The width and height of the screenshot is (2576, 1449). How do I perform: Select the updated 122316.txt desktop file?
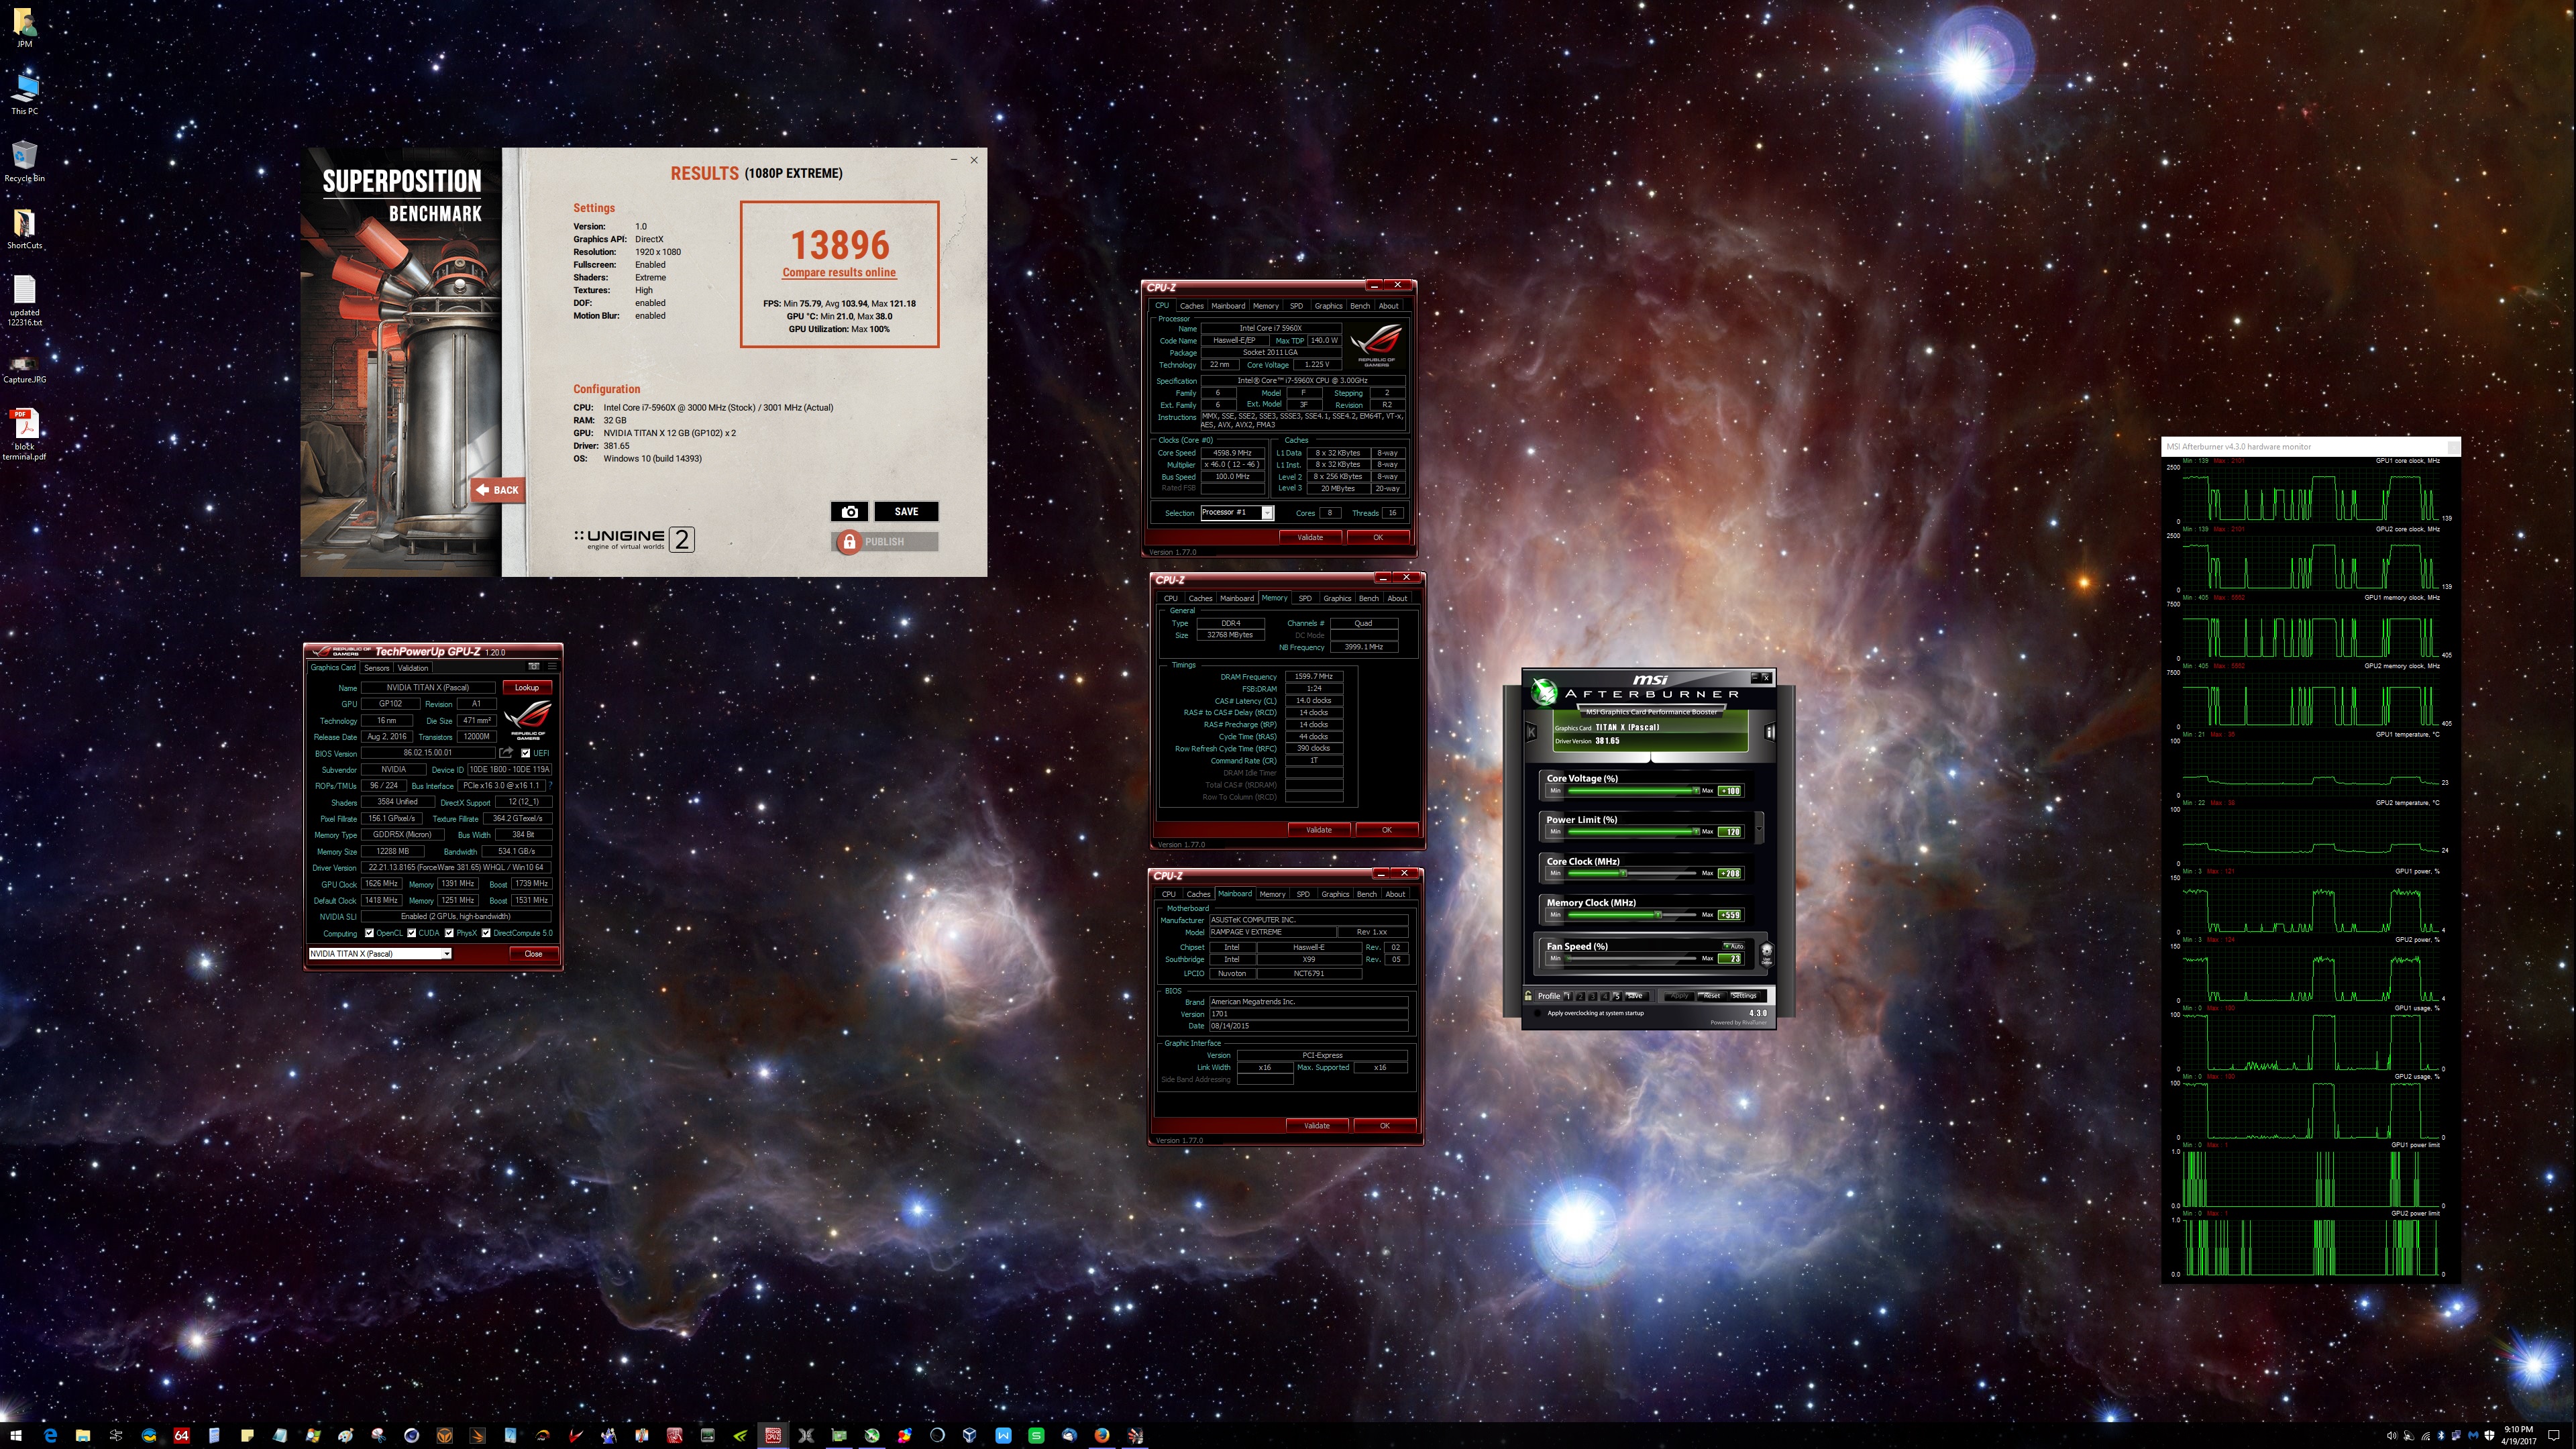click(x=24, y=300)
